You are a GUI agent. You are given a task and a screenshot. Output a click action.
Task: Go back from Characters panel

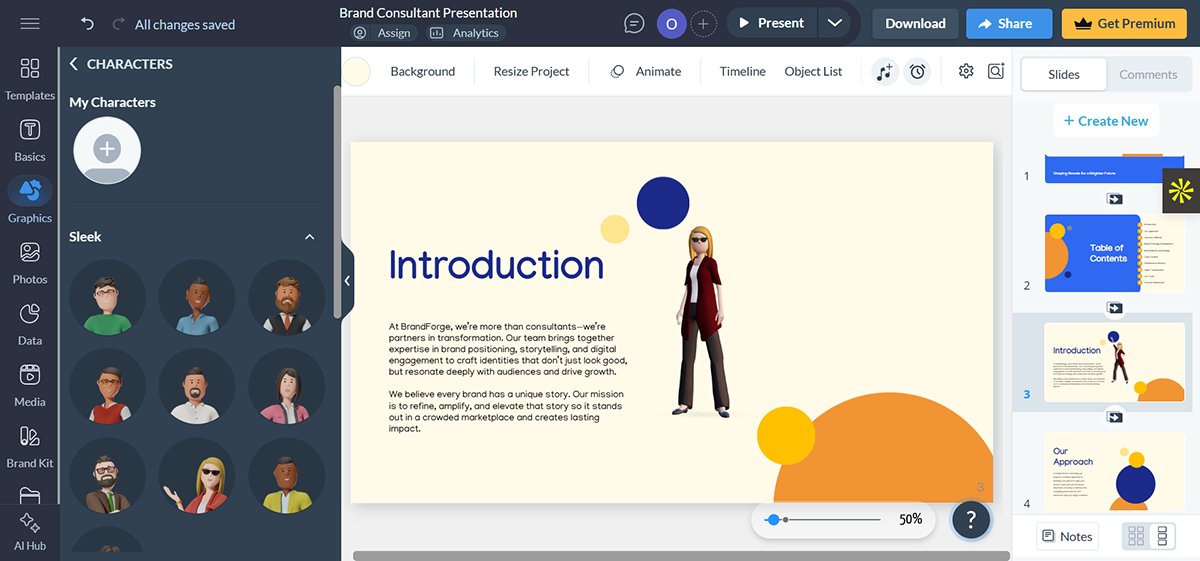point(73,64)
